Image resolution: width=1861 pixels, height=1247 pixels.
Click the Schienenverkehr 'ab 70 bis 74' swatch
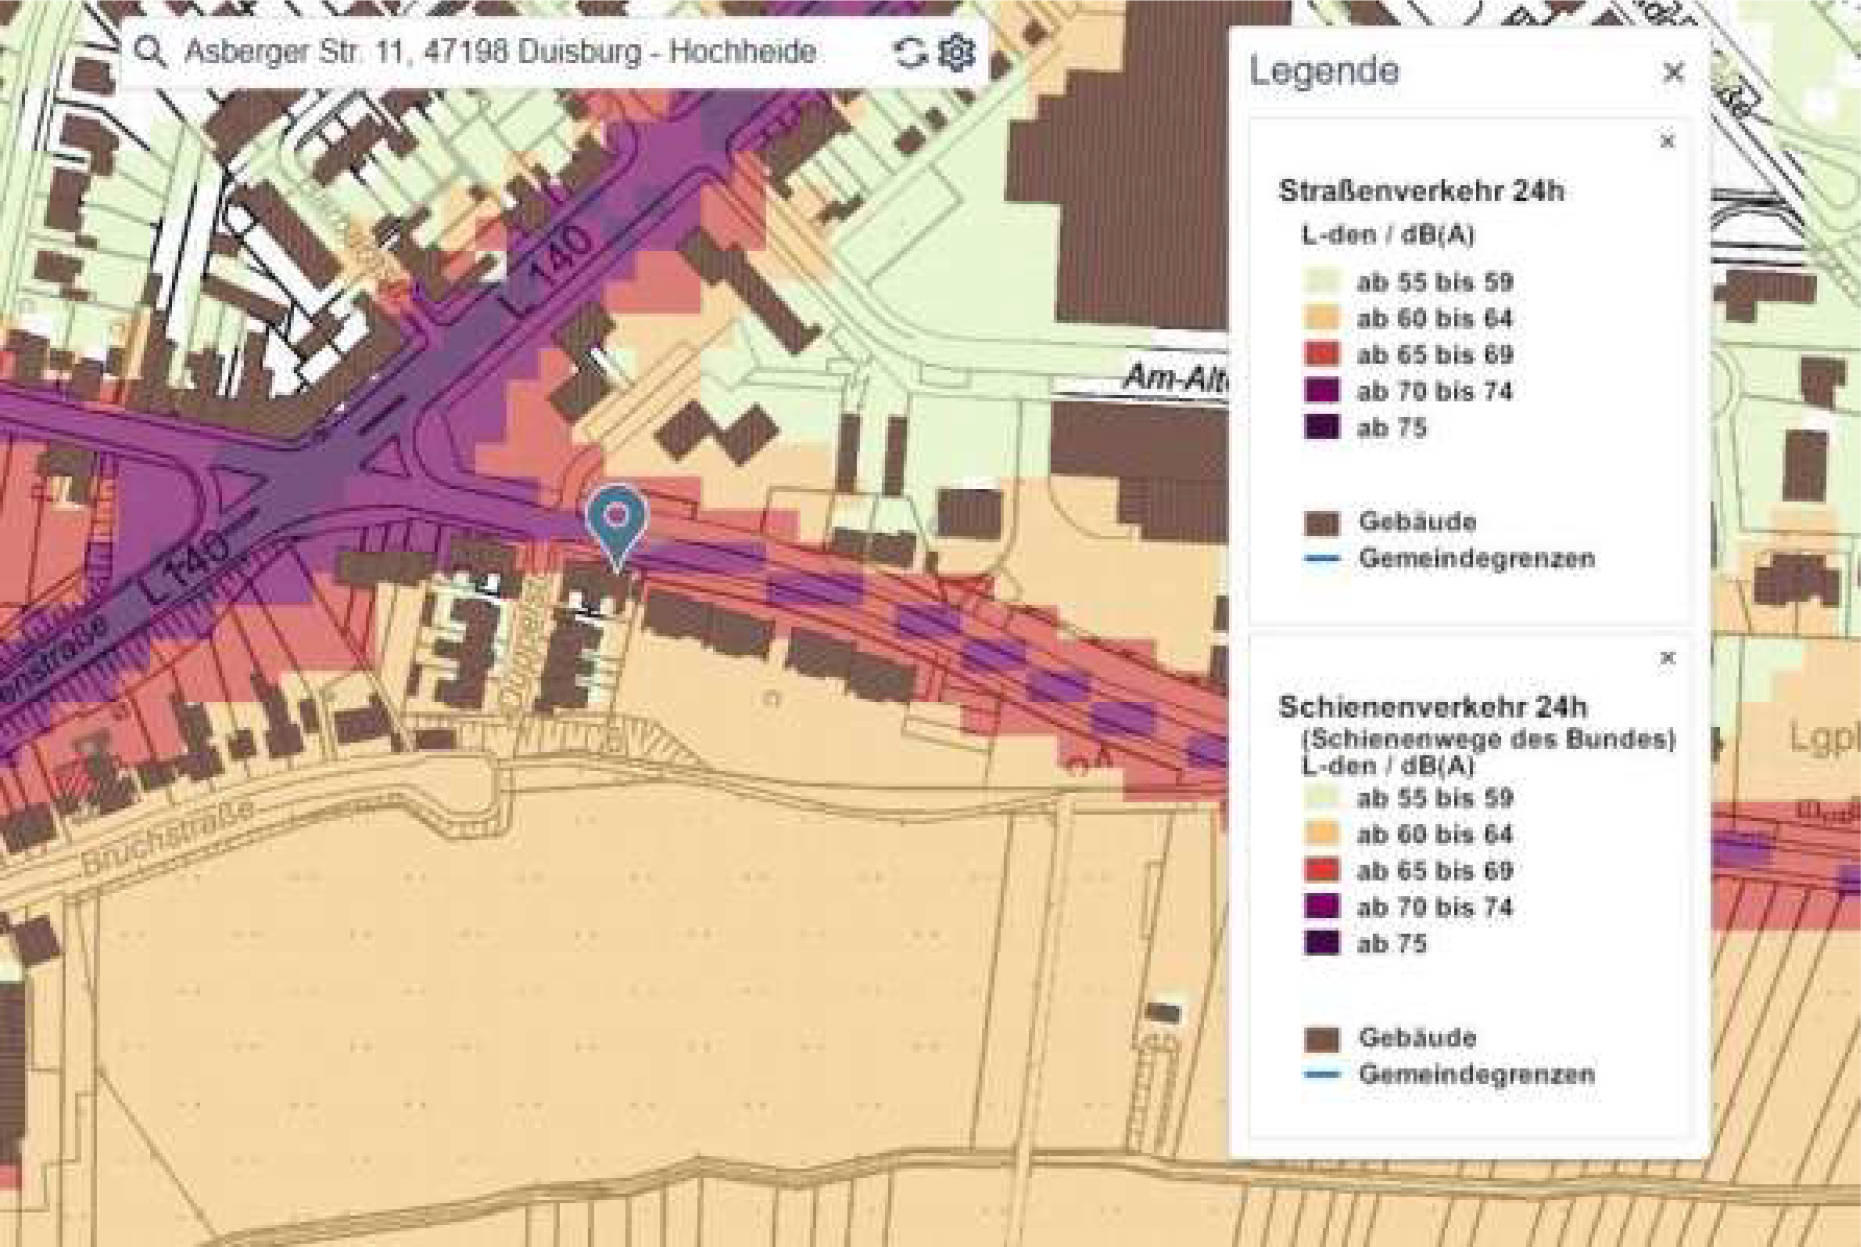(x=1322, y=907)
